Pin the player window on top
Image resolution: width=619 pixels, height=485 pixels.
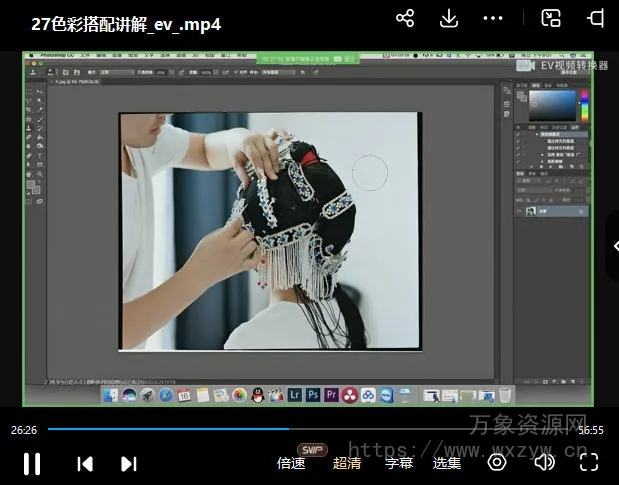point(596,19)
